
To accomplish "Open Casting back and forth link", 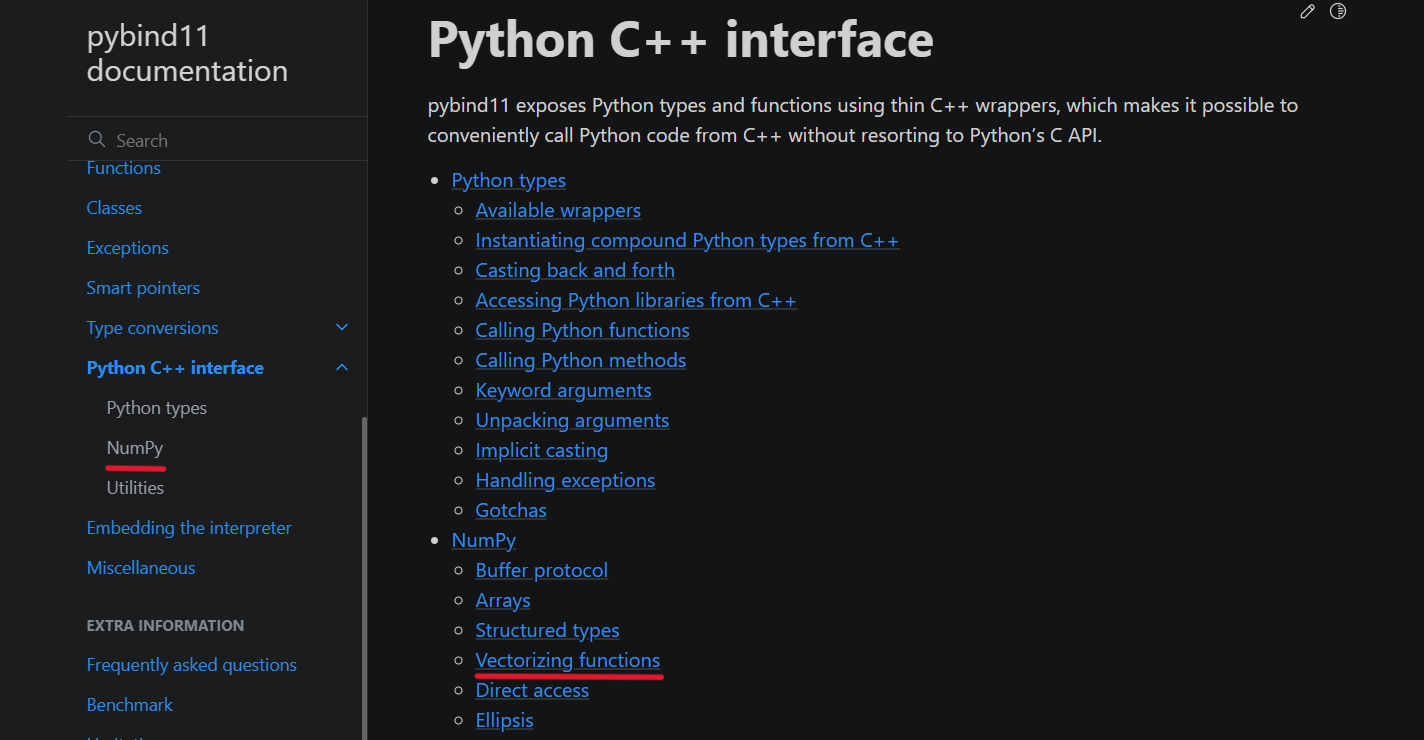I will click(x=575, y=270).
